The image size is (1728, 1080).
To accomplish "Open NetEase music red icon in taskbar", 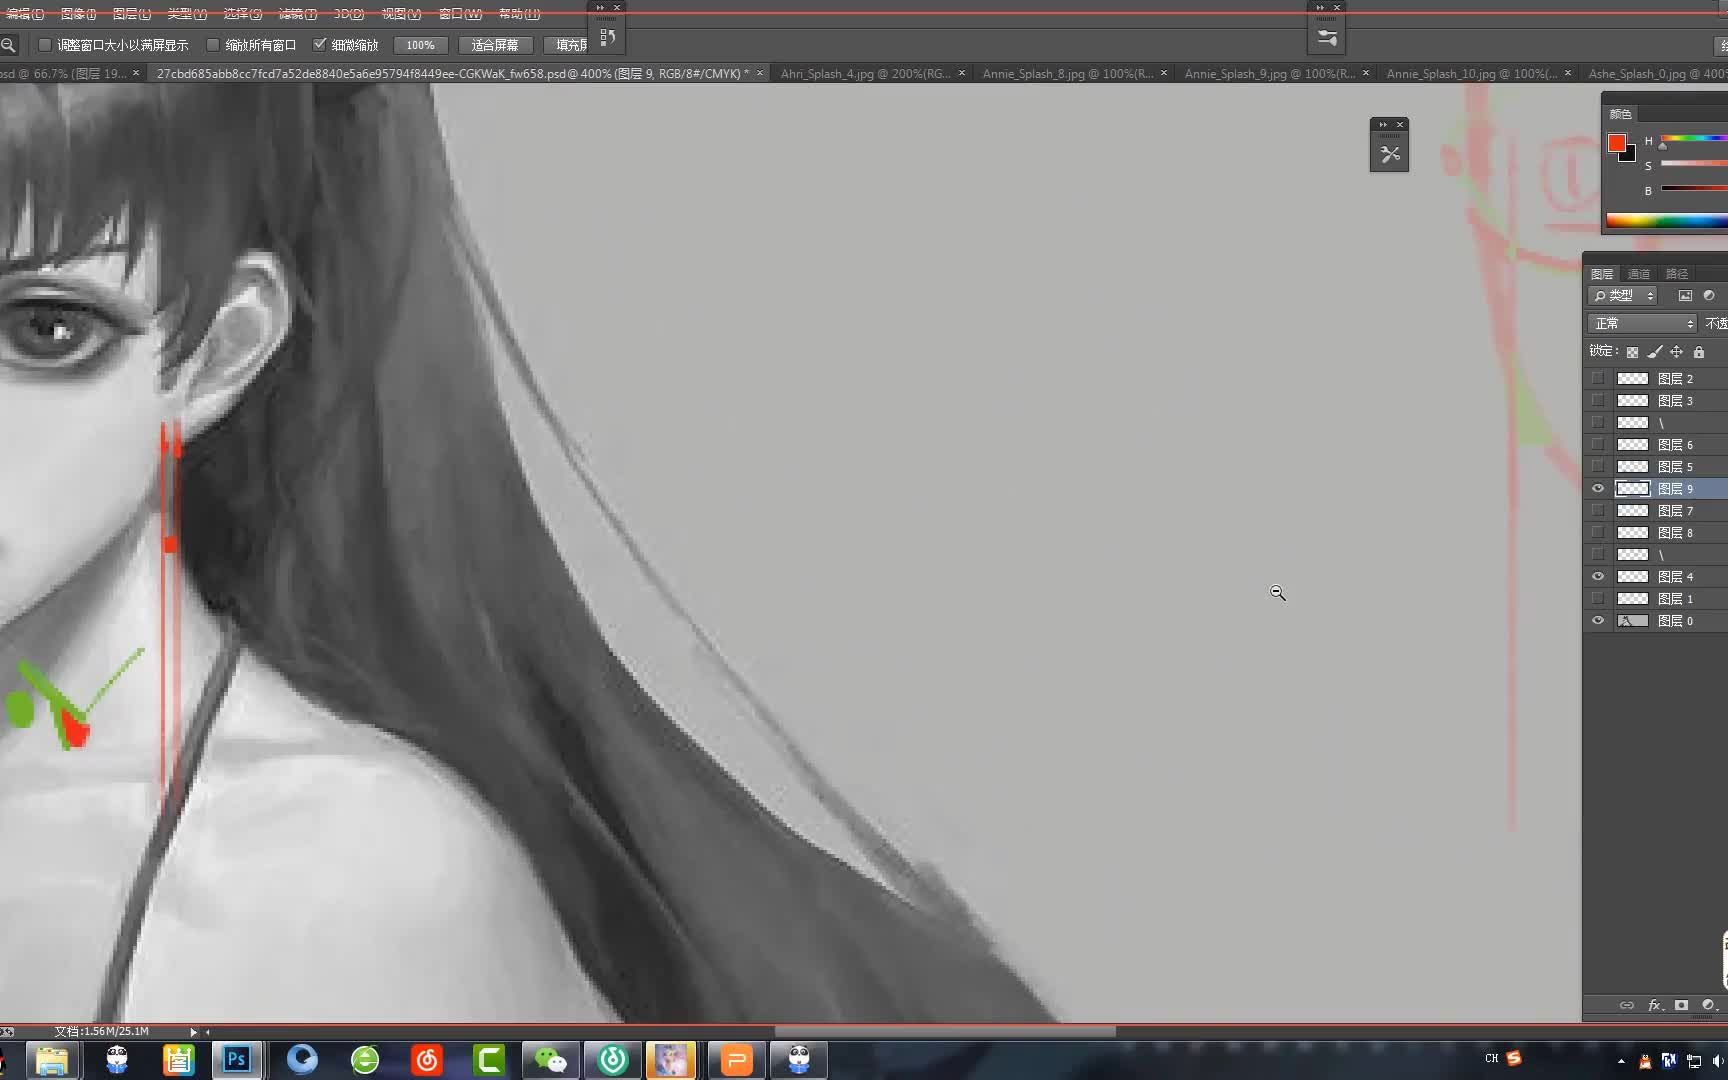I will pos(427,1059).
